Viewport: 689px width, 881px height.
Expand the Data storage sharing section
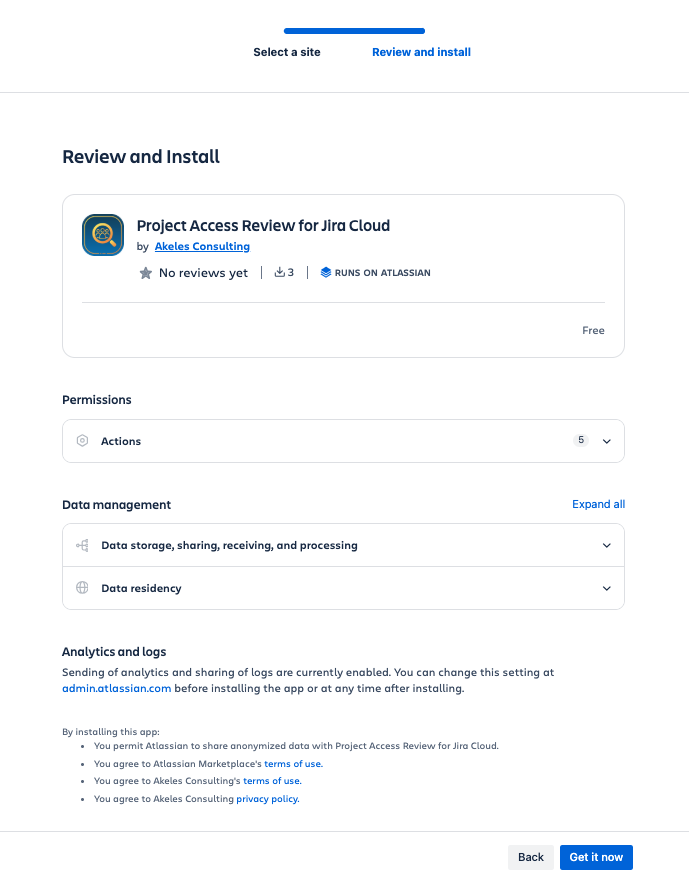tap(606, 545)
